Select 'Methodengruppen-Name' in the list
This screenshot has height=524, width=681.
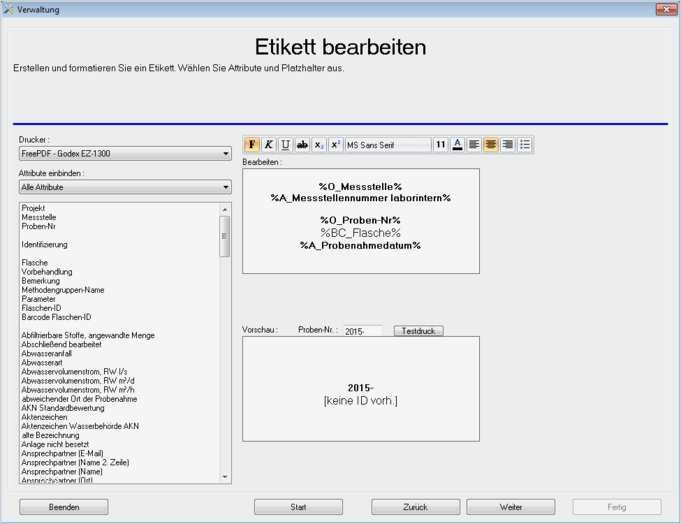pos(63,290)
